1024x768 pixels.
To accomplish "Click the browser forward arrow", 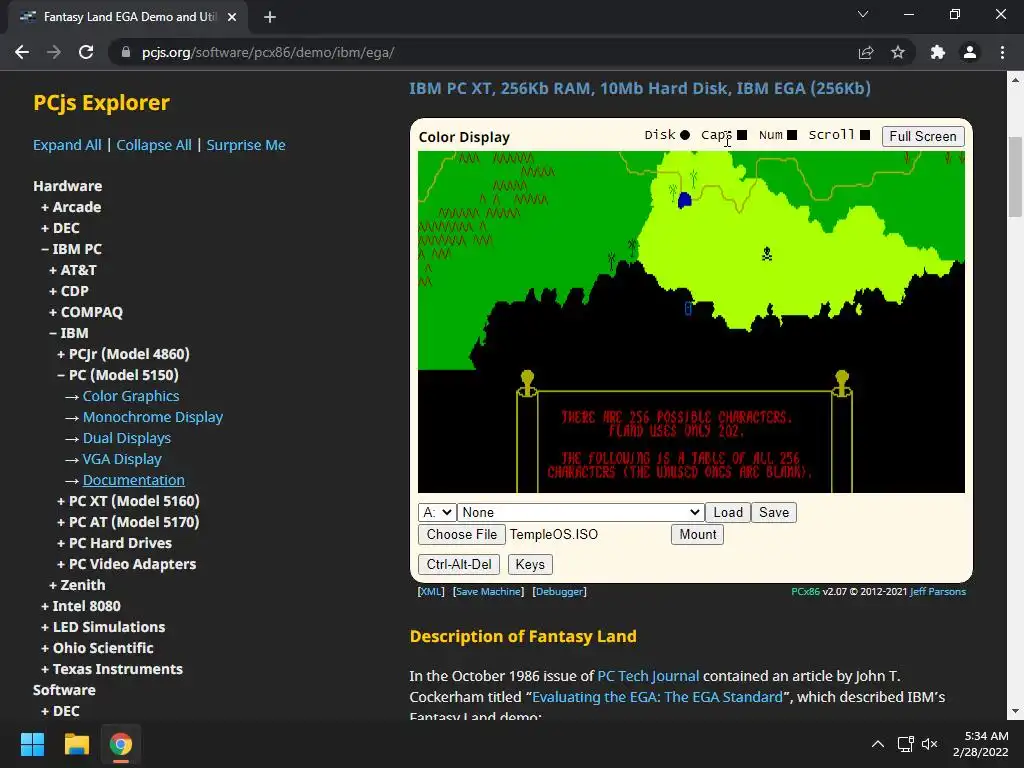I will (54, 52).
